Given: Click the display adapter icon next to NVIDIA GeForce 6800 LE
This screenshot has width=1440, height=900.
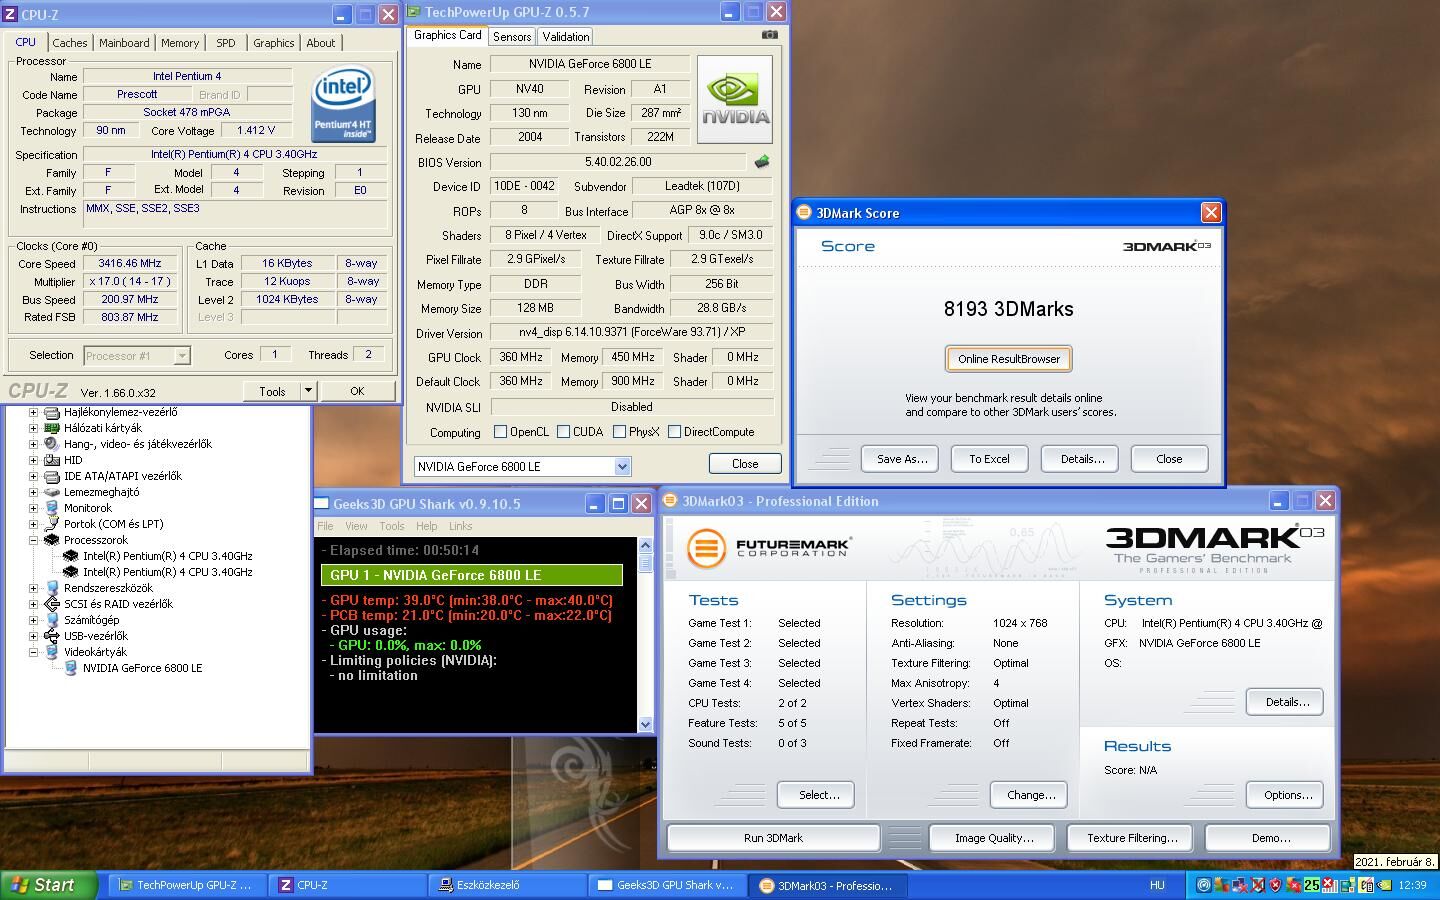Looking at the screenshot, I should (71, 668).
